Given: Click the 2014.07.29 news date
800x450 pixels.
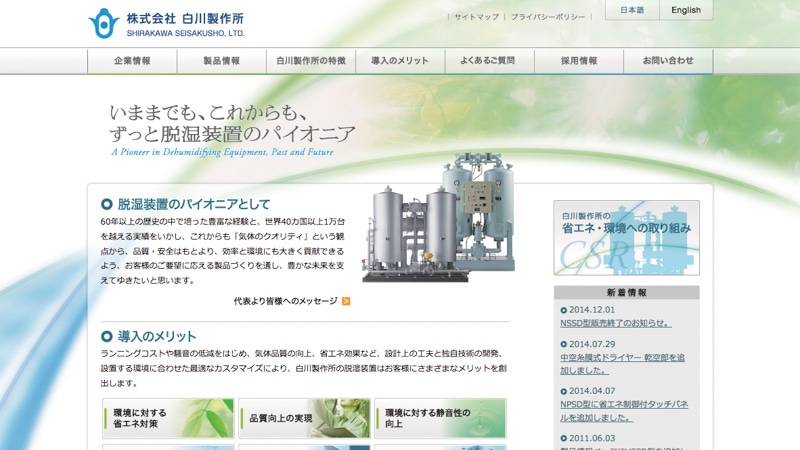Looking at the screenshot, I should pyautogui.click(x=592, y=344).
